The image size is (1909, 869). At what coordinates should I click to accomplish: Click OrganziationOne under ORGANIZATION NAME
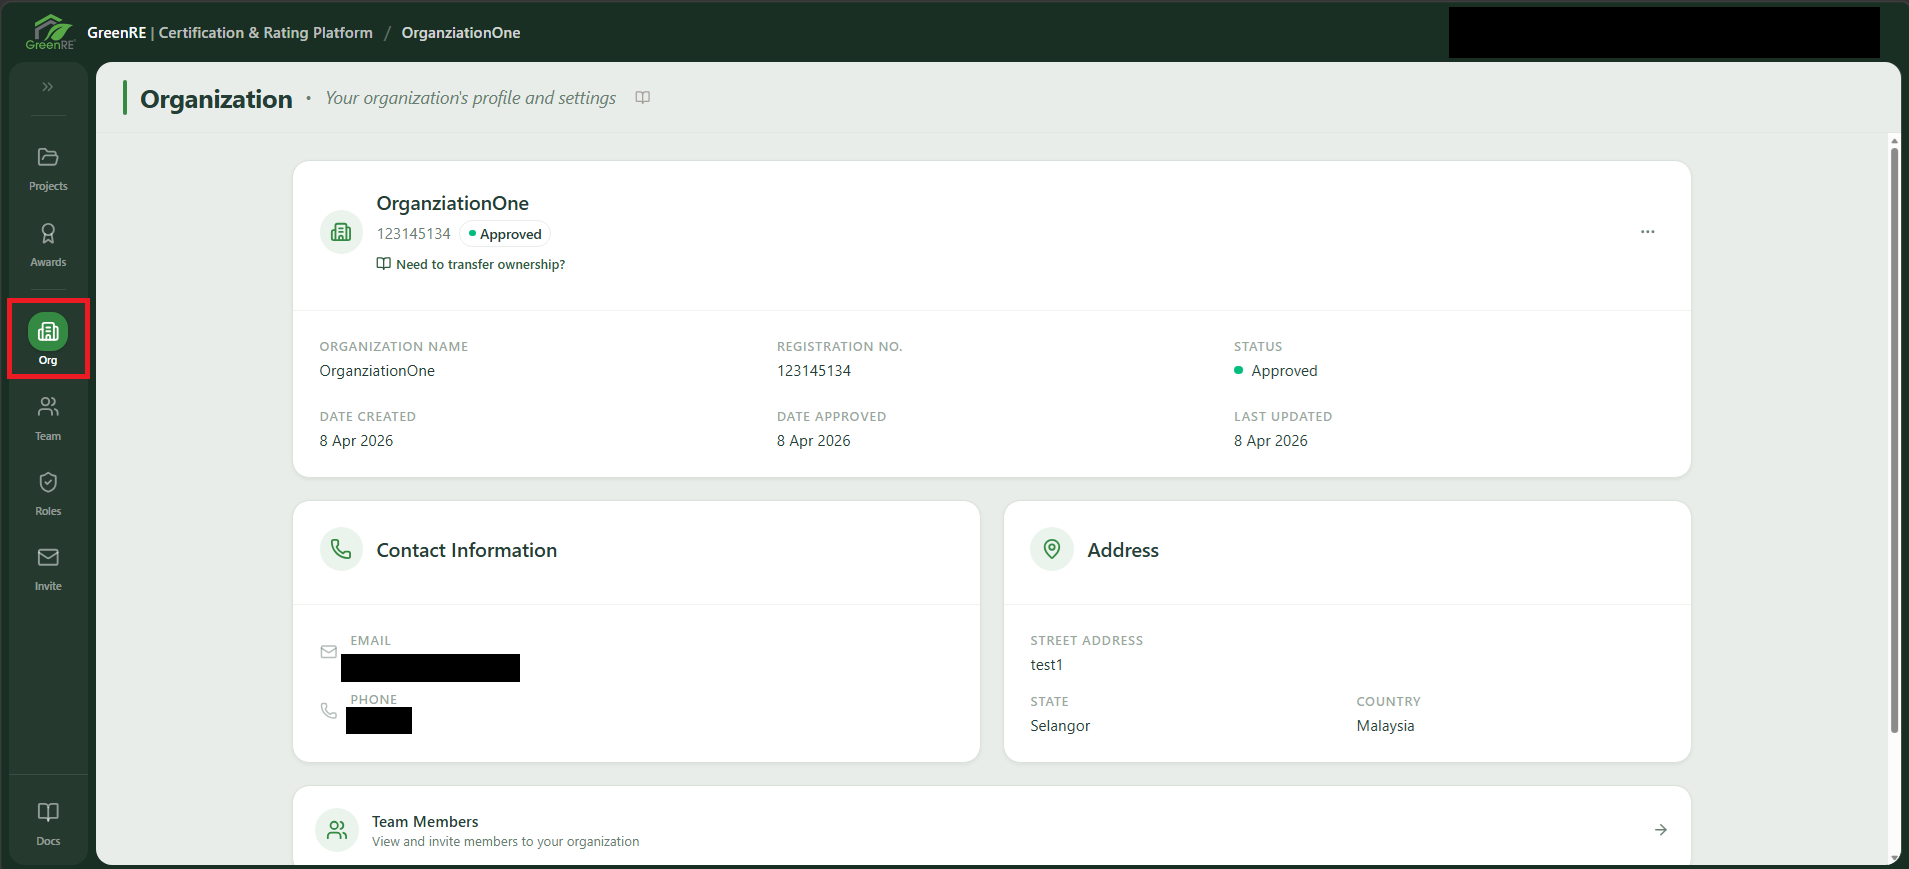[377, 371]
